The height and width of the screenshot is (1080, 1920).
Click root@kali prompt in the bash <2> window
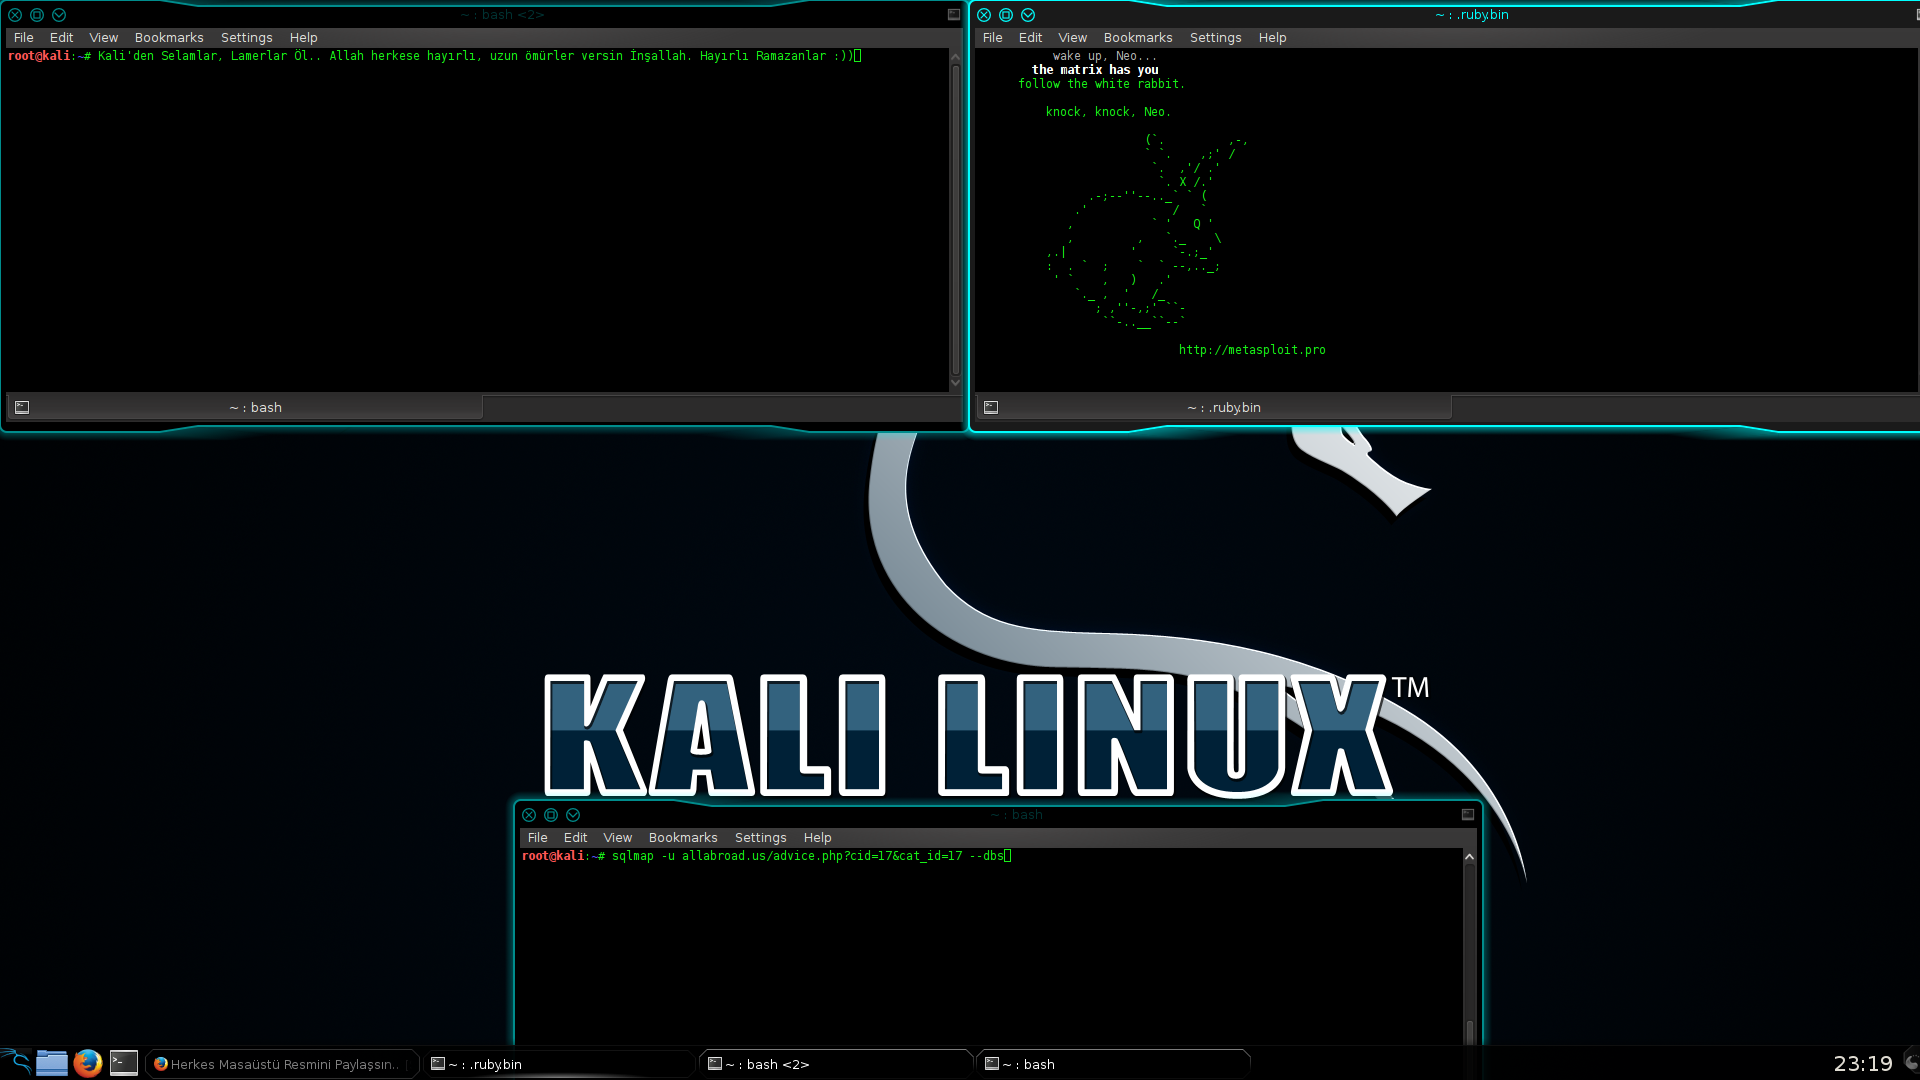click(49, 56)
